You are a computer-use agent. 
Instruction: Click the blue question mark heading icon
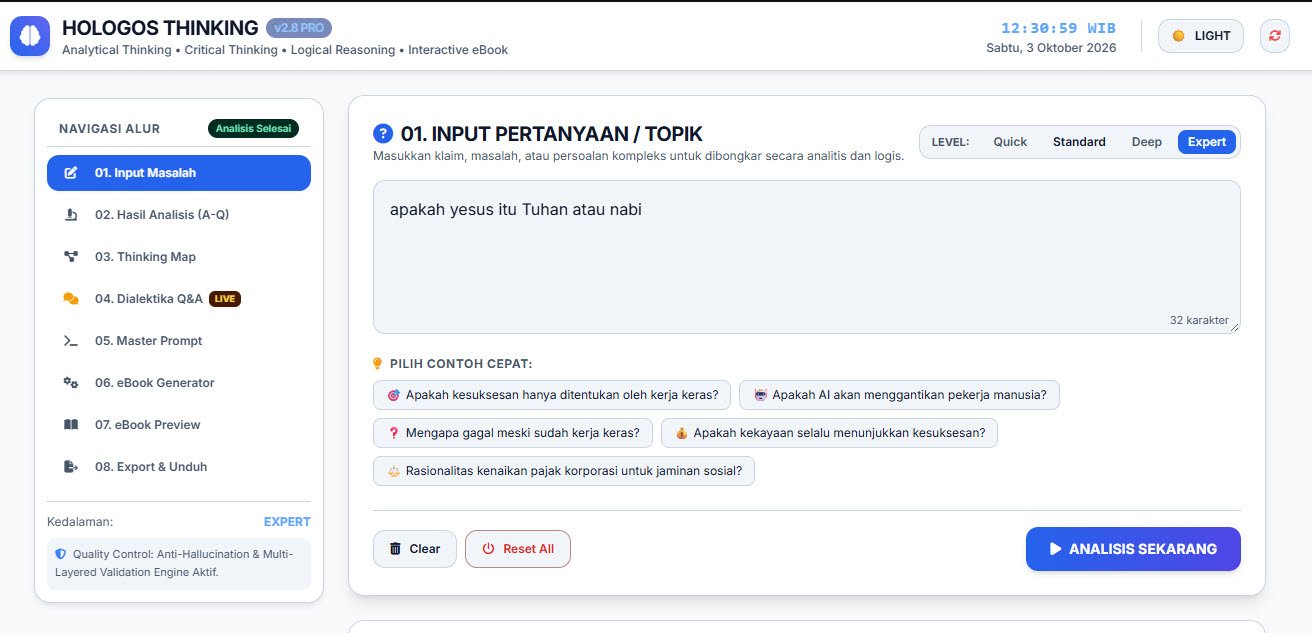(x=383, y=134)
